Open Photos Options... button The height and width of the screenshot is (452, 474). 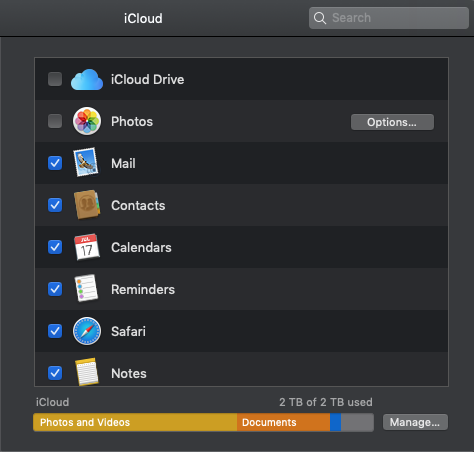pyautogui.click(x=392, y=122)
